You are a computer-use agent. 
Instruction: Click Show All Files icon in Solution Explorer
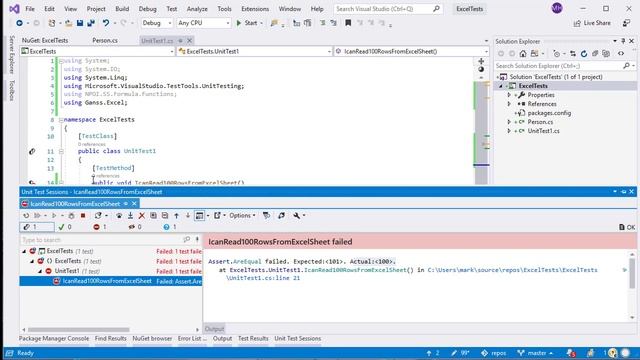606,53
